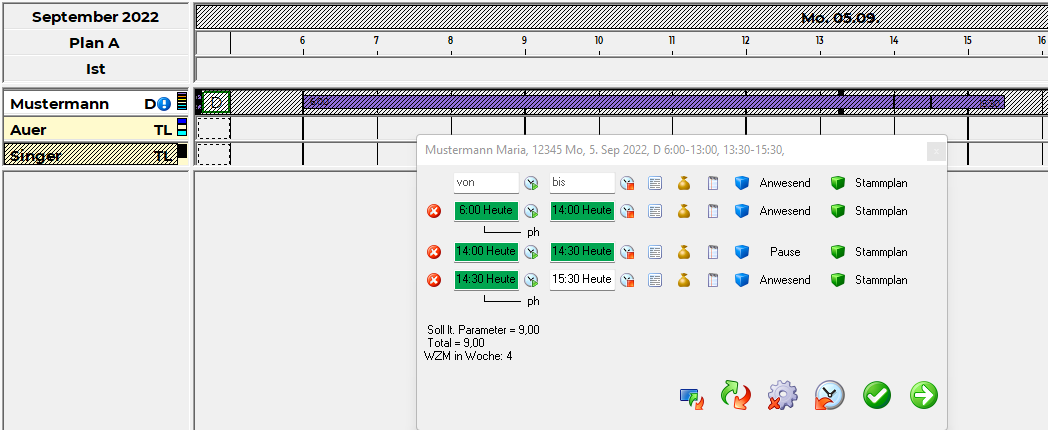
Task: Click the blue info badge next to Mustermann
Action: click(x=164, y=103)
